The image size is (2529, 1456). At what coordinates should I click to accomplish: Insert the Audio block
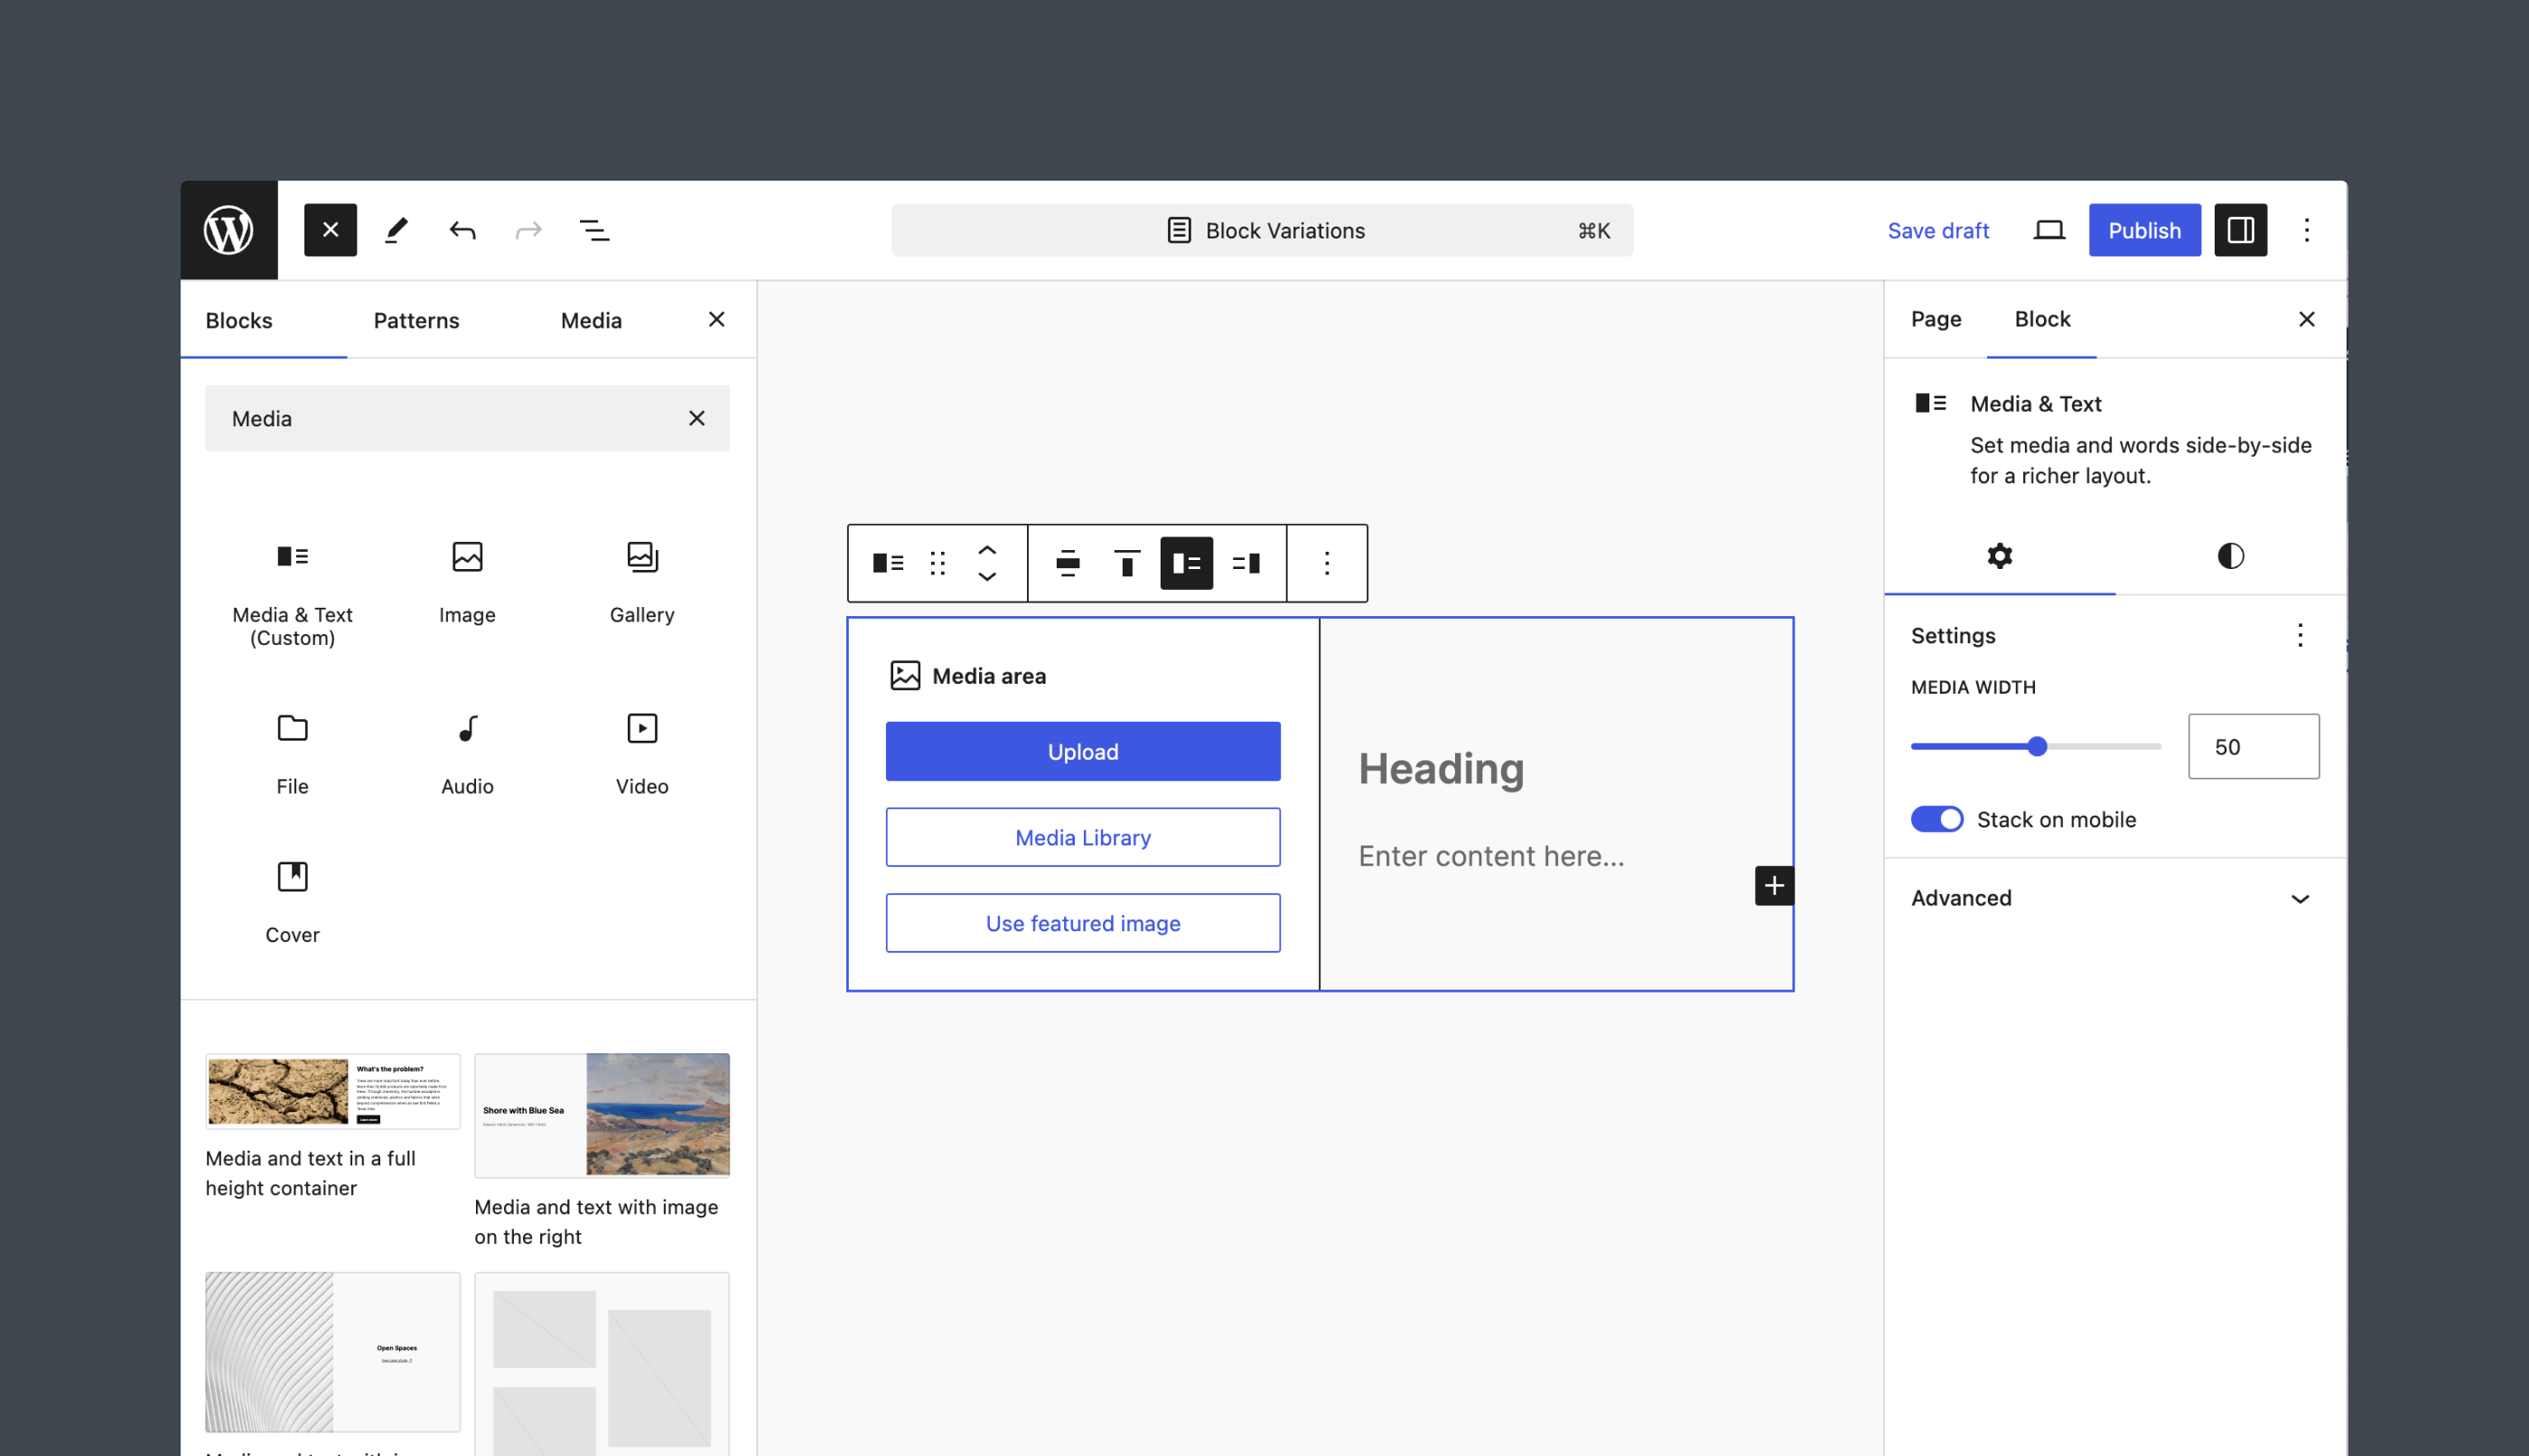[467, 754]
